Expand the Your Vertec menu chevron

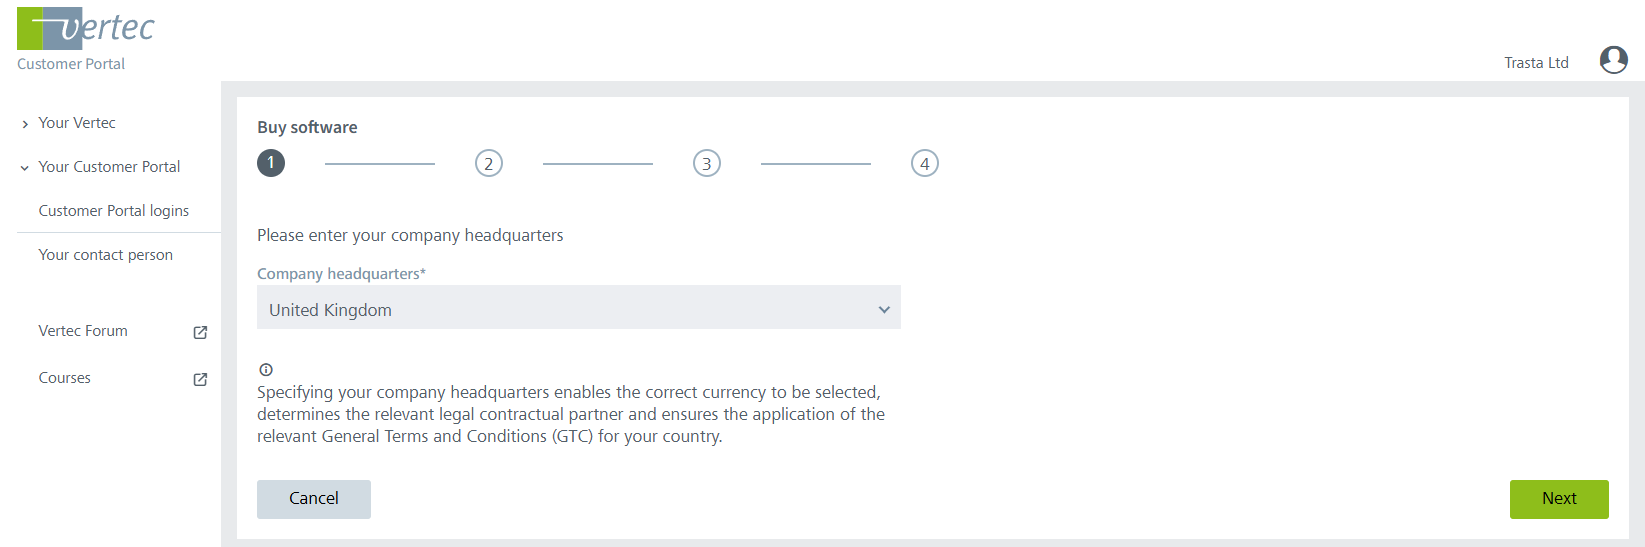(25, 124)
